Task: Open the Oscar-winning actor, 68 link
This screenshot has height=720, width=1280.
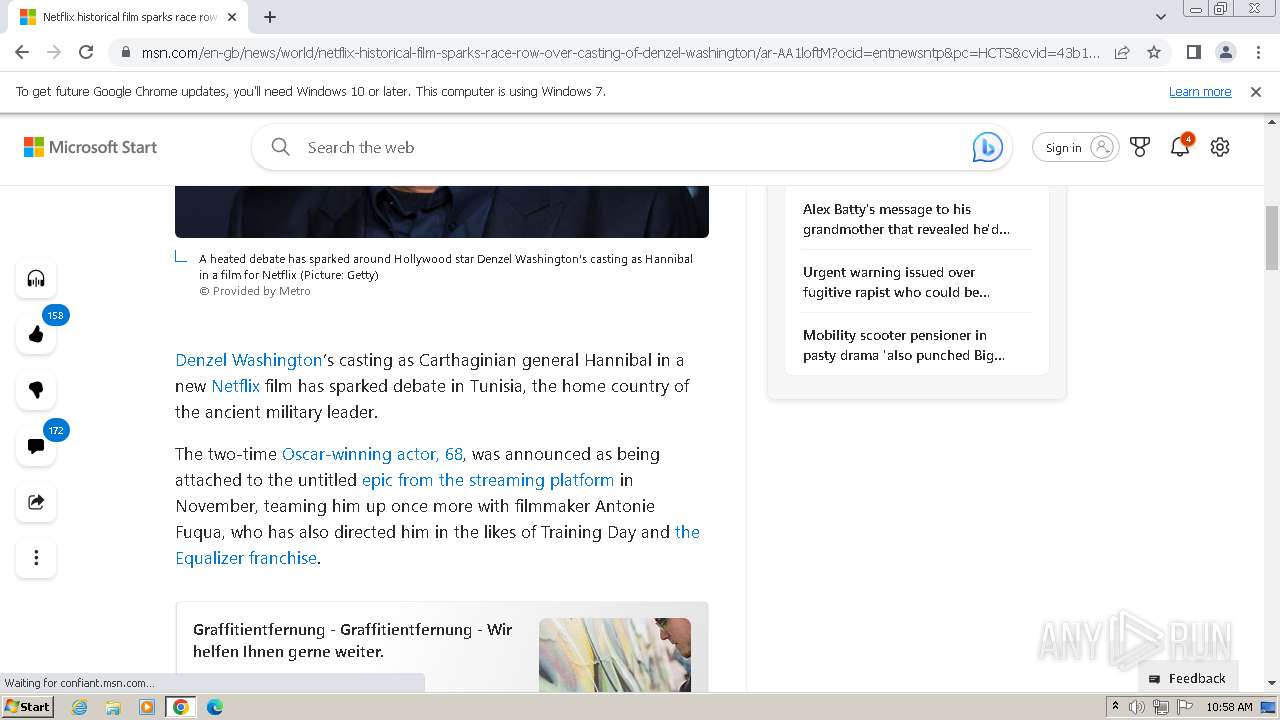Action: [372, 454]
